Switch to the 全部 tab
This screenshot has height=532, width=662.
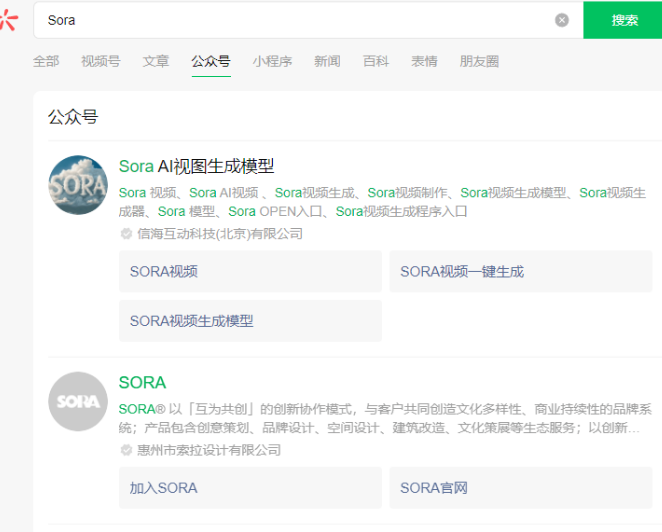pyautogui.click(x=46, y=62)
